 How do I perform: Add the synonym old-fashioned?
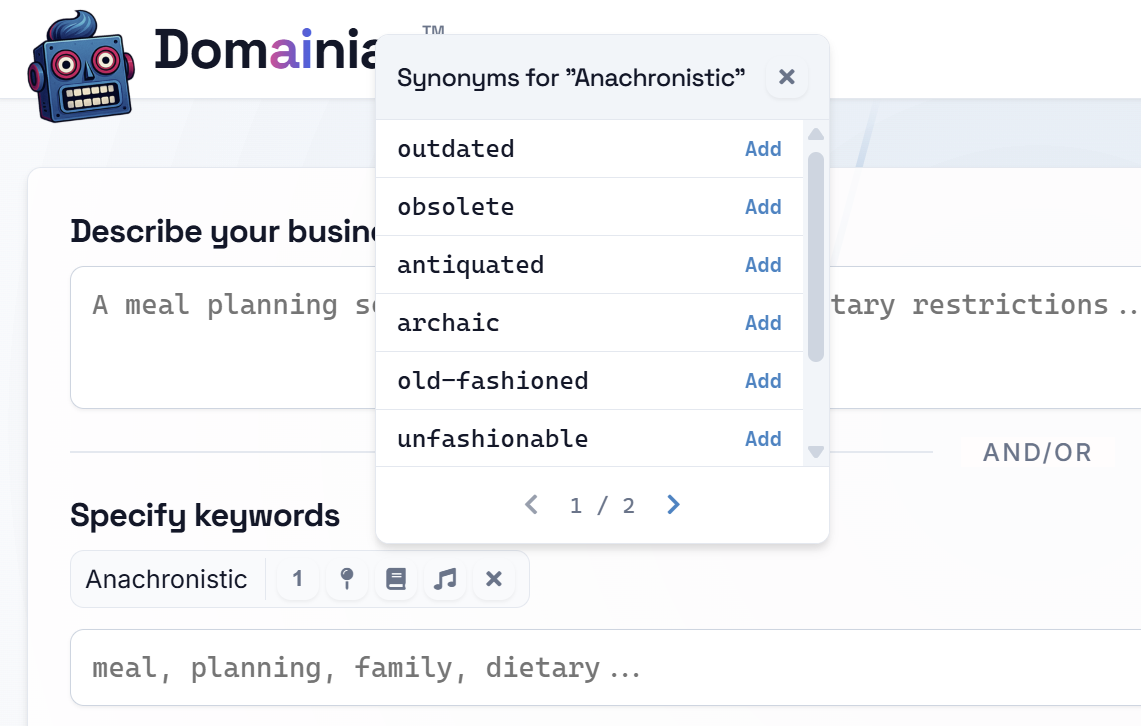click(763, 380)
